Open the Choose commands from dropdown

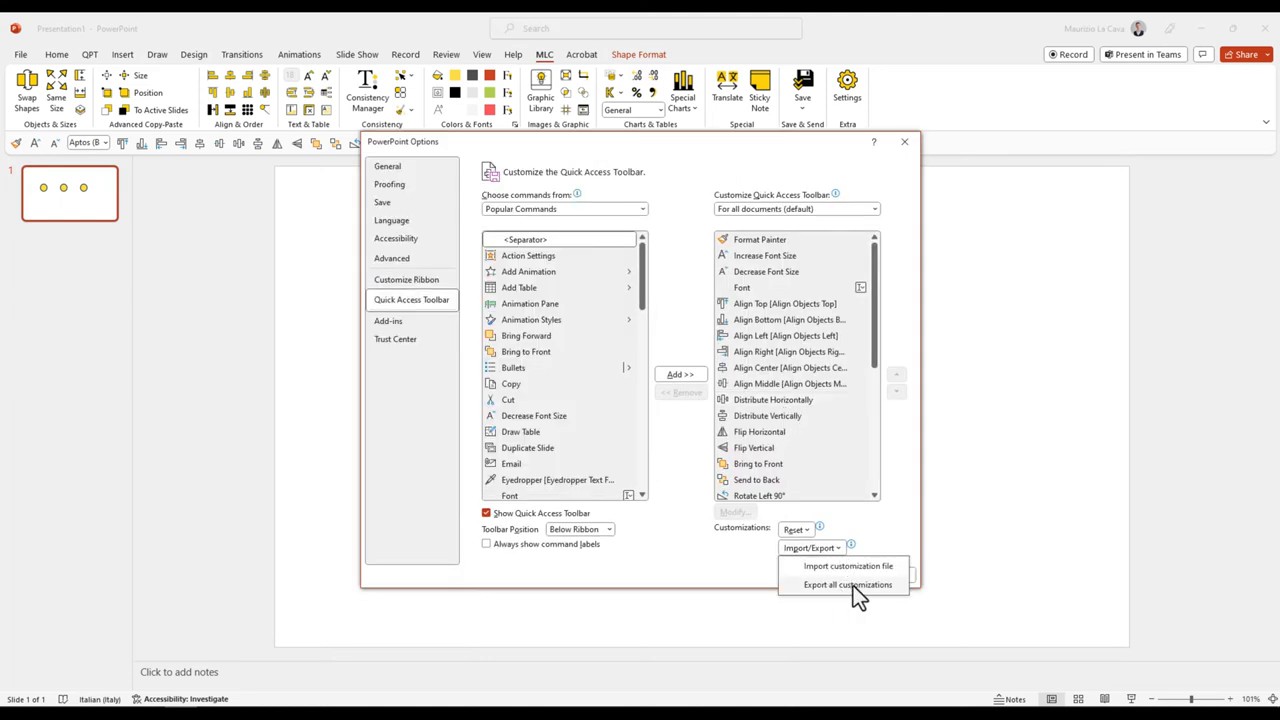click(565, 209)
